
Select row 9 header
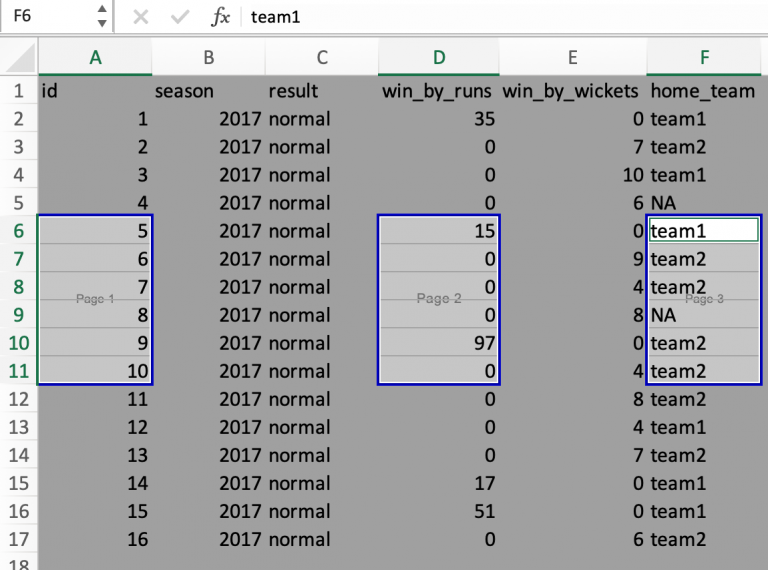tap(19, 315)
